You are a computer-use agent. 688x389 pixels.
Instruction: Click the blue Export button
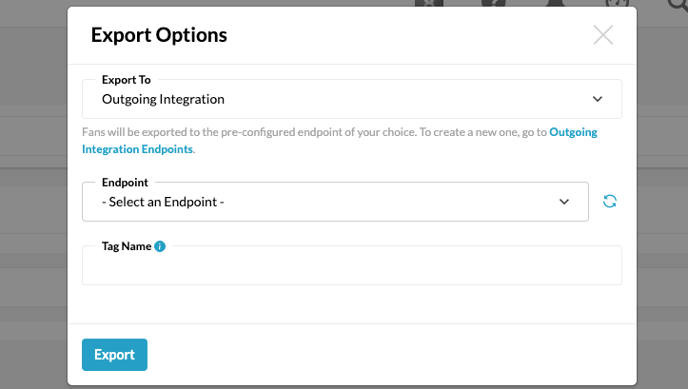[115, 354]
